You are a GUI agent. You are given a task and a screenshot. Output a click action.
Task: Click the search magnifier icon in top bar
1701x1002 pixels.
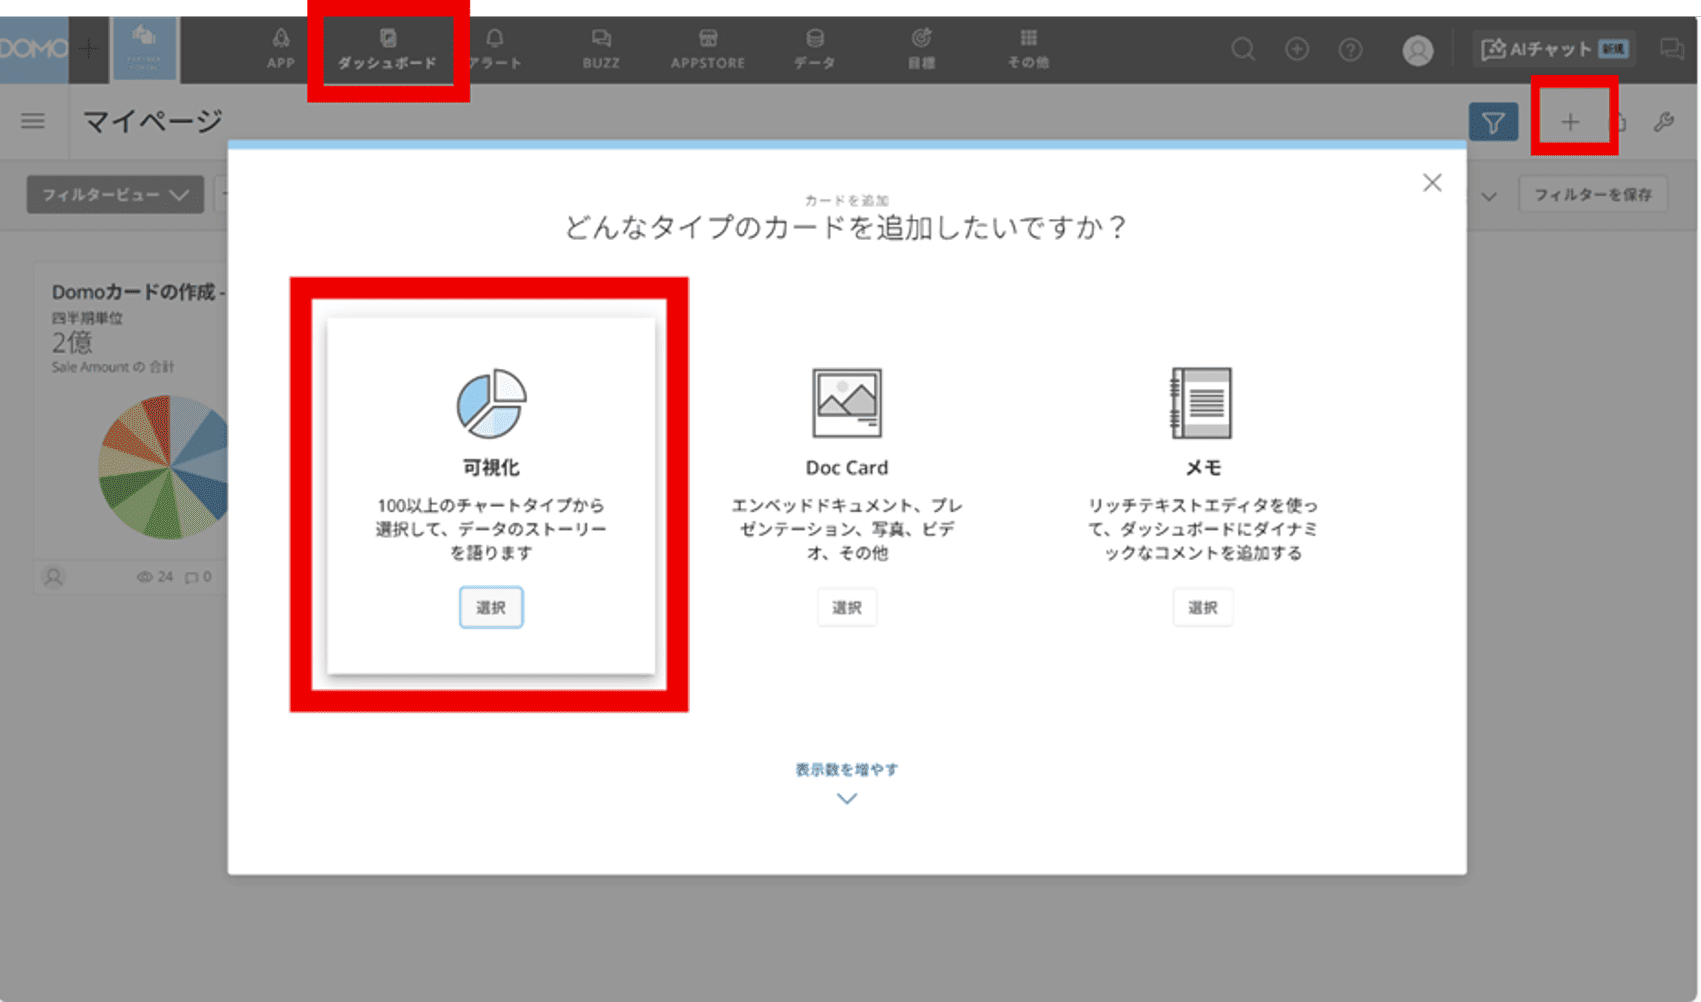pyautogui.click(x=1243, y=49)
